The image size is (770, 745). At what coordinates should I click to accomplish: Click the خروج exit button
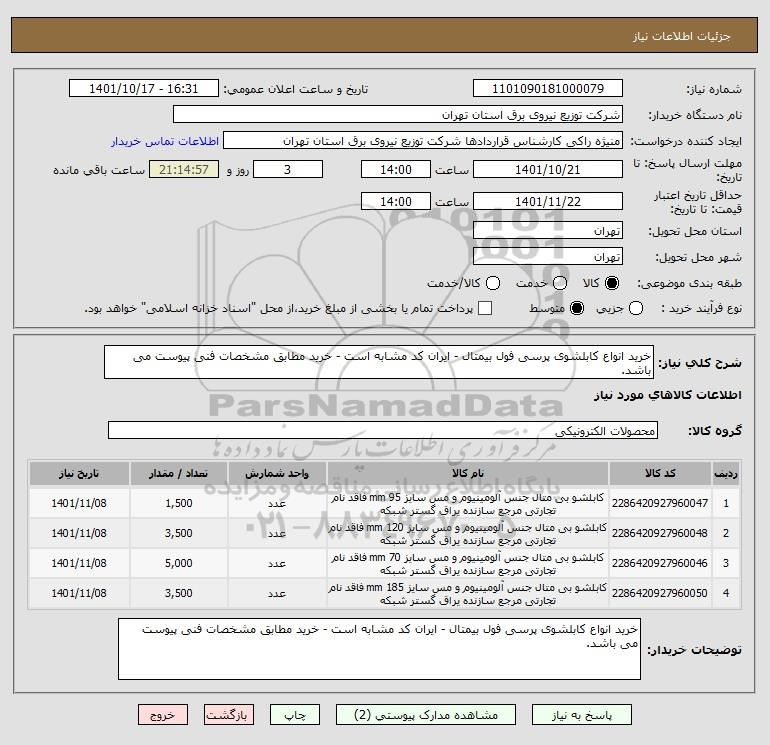163,715
